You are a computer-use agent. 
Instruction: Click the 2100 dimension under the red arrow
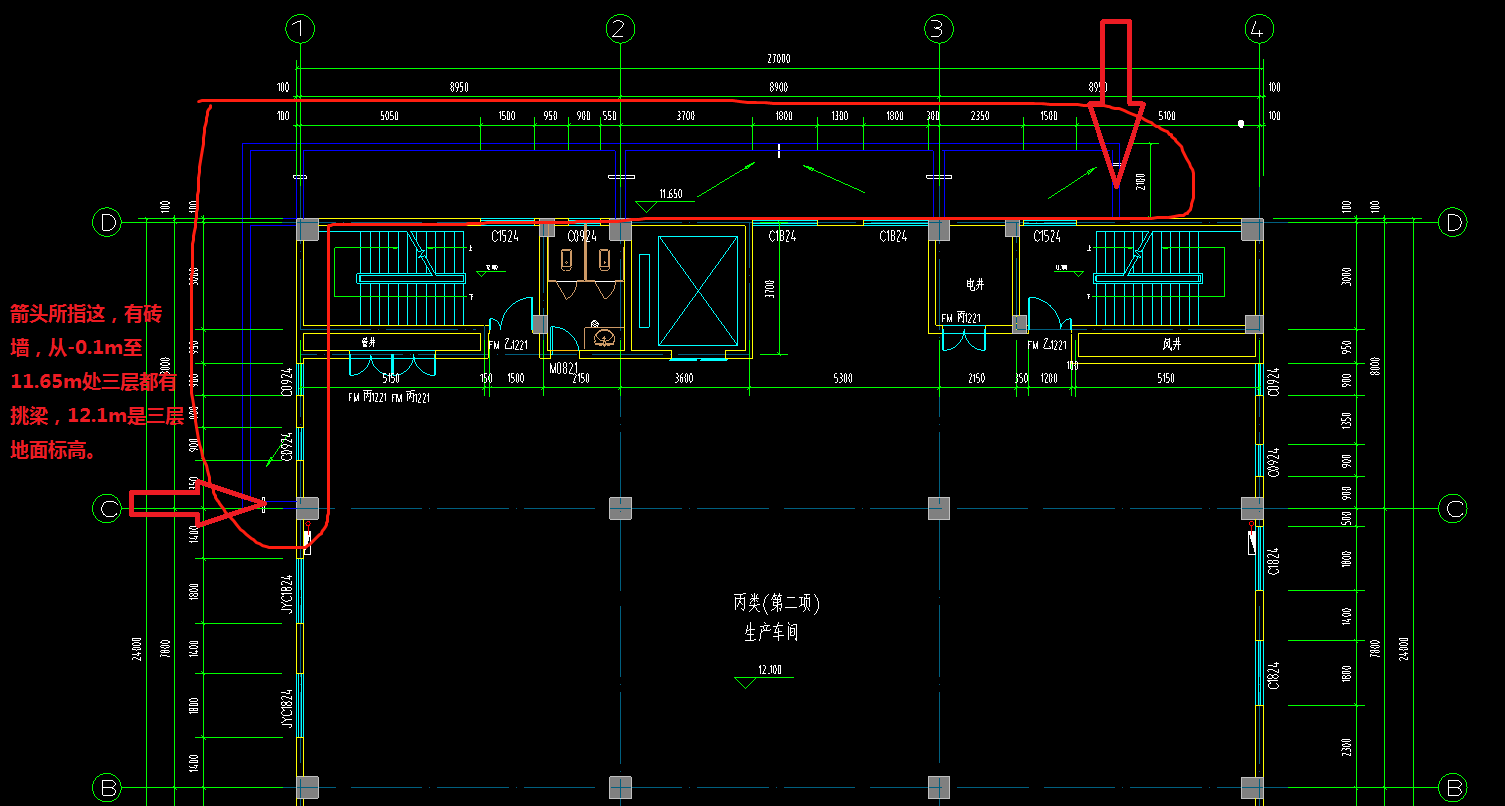click(1142, 182)
